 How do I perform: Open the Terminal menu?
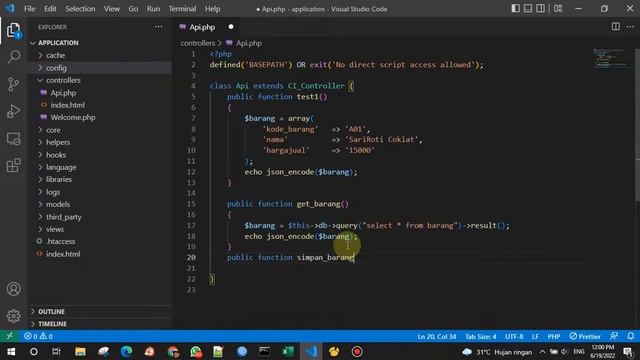[x=182, y=9]
